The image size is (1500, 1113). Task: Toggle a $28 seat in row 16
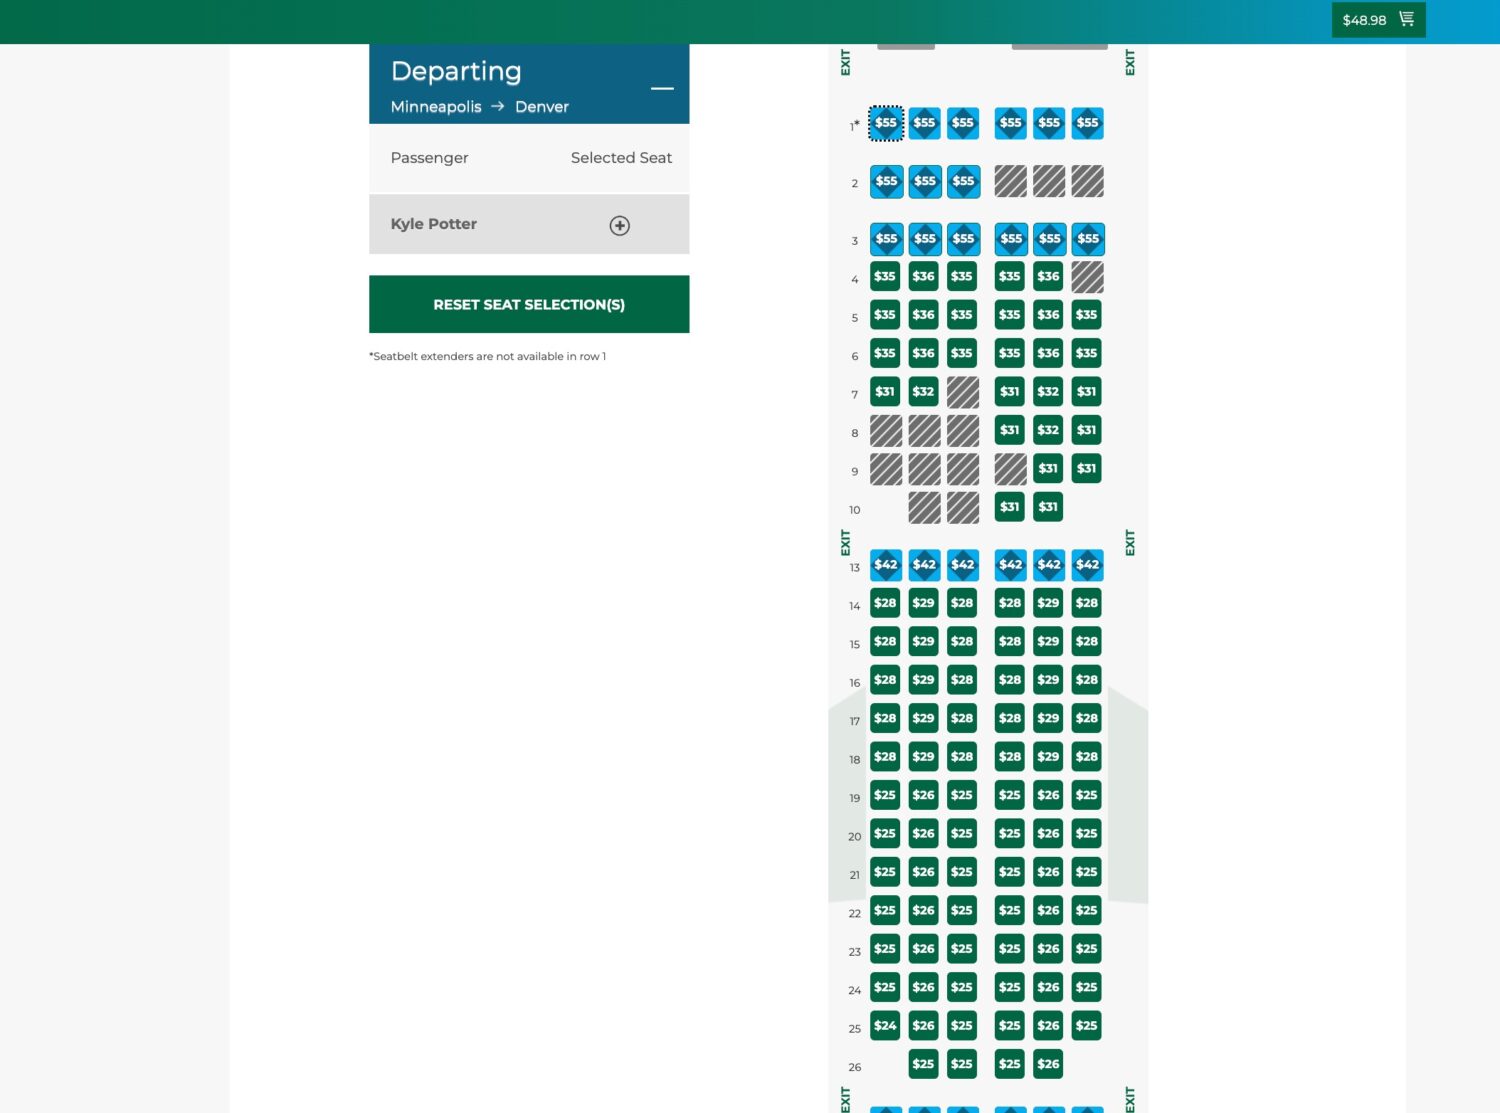[x=885, y=679]
